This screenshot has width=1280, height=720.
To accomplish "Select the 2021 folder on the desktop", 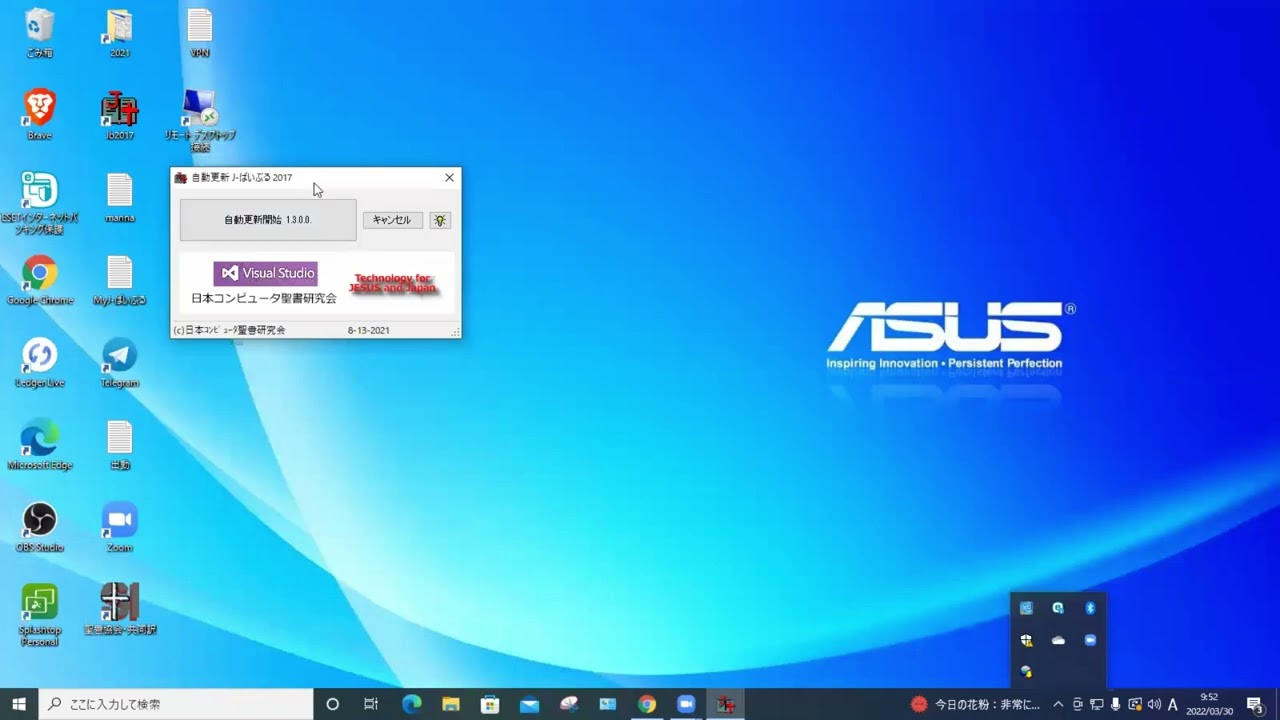I will pos(120,33).
